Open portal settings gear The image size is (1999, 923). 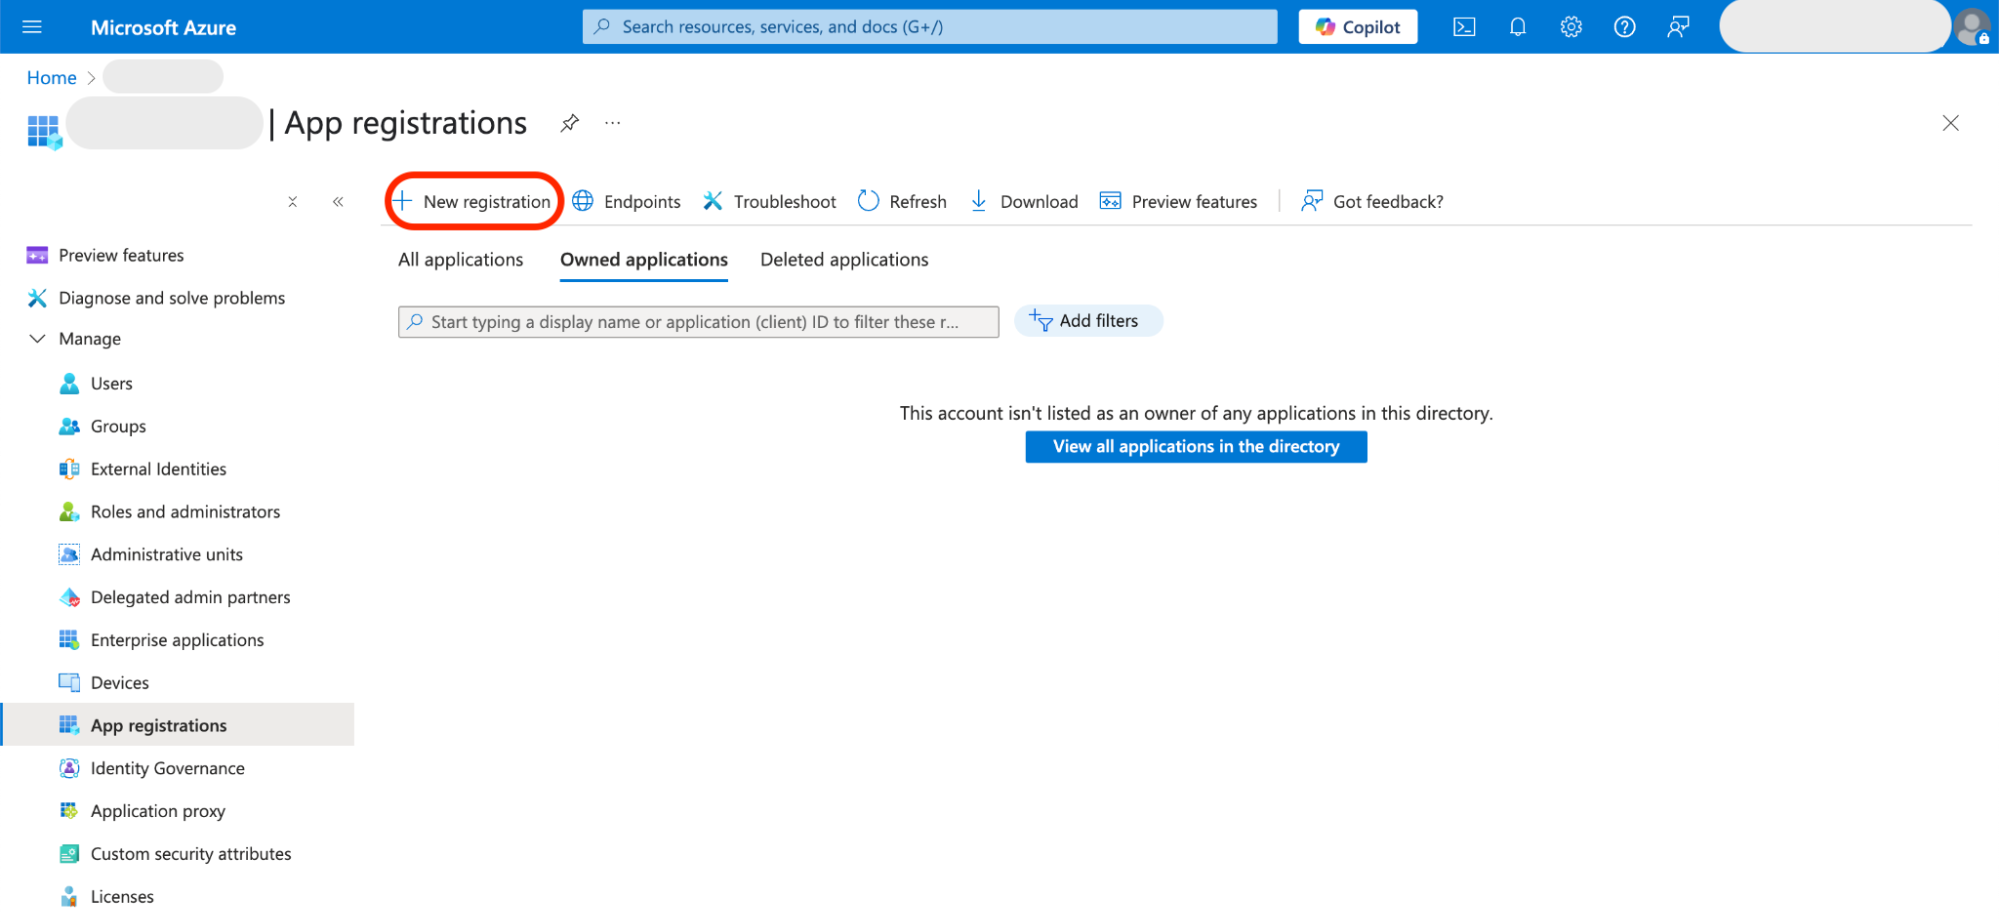1571,27
